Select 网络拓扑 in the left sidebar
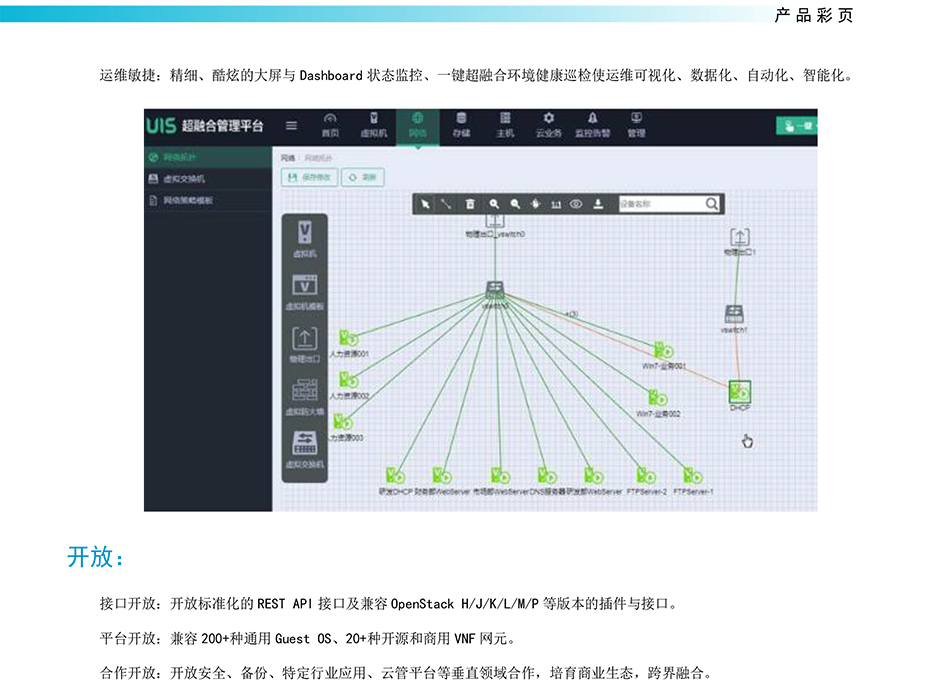 (208, 157)
